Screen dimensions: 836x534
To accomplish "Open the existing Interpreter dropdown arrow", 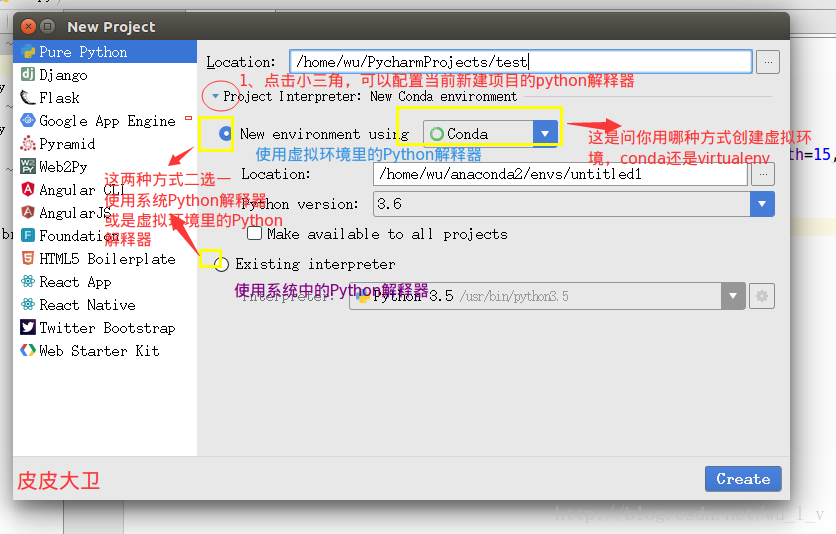I will point(733,296).
